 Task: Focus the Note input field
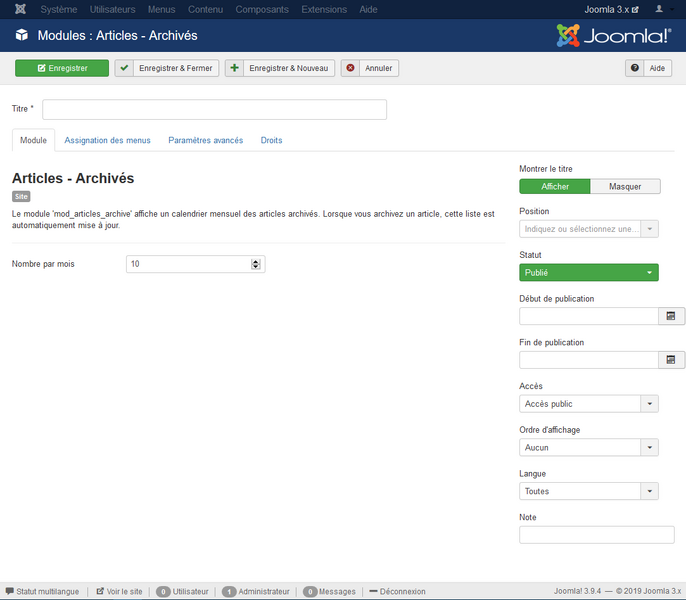[x=597, y=535]
